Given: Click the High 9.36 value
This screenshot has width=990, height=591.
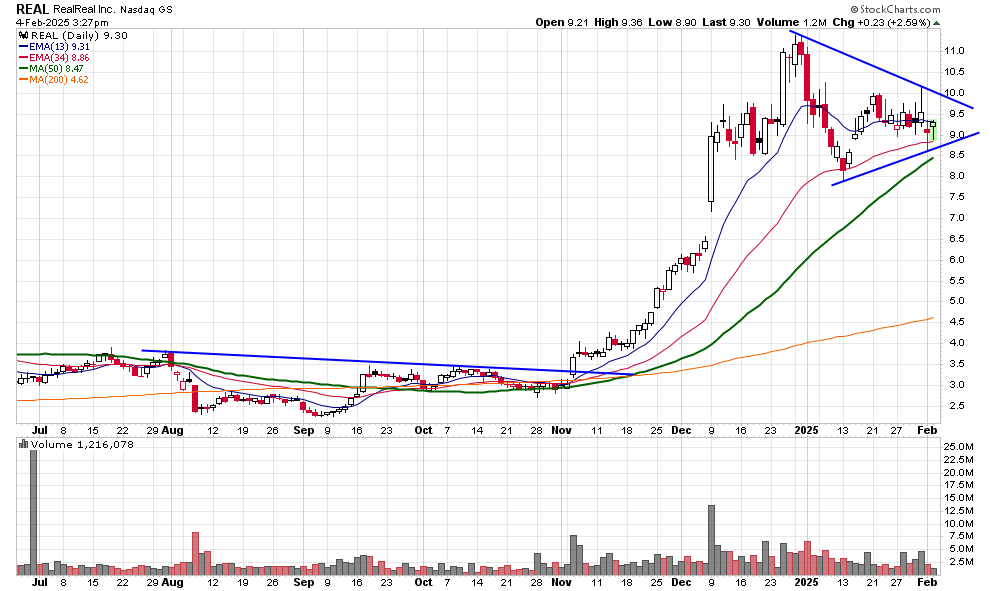Looking at the screenshot, I should pyautogui.click(x=618, y=22).
